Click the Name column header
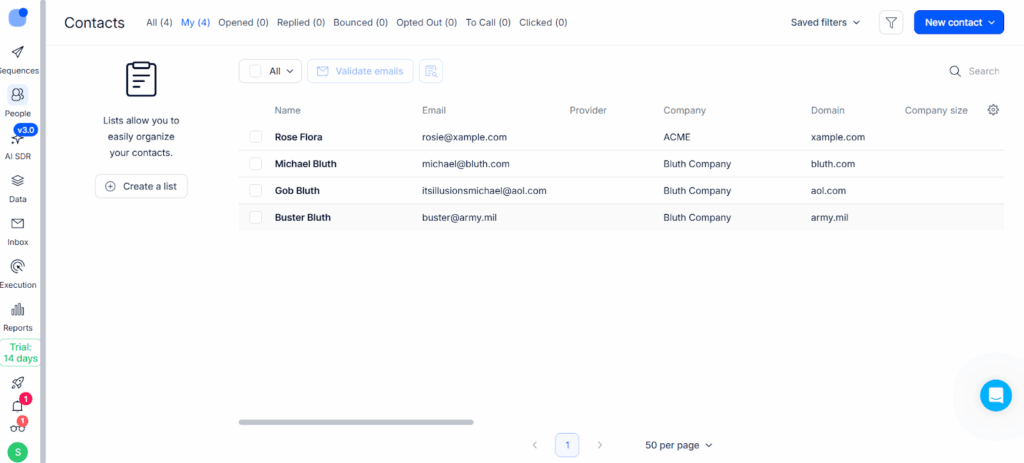This screenshot has width=1024, height=463. click(x=287, y=110)
